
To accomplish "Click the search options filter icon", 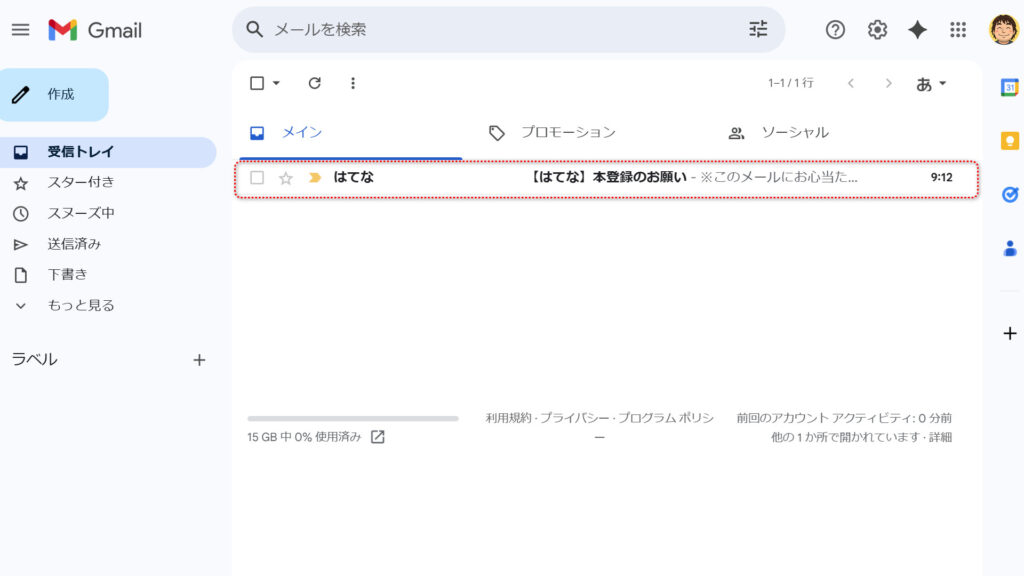I will coord(758,30).
